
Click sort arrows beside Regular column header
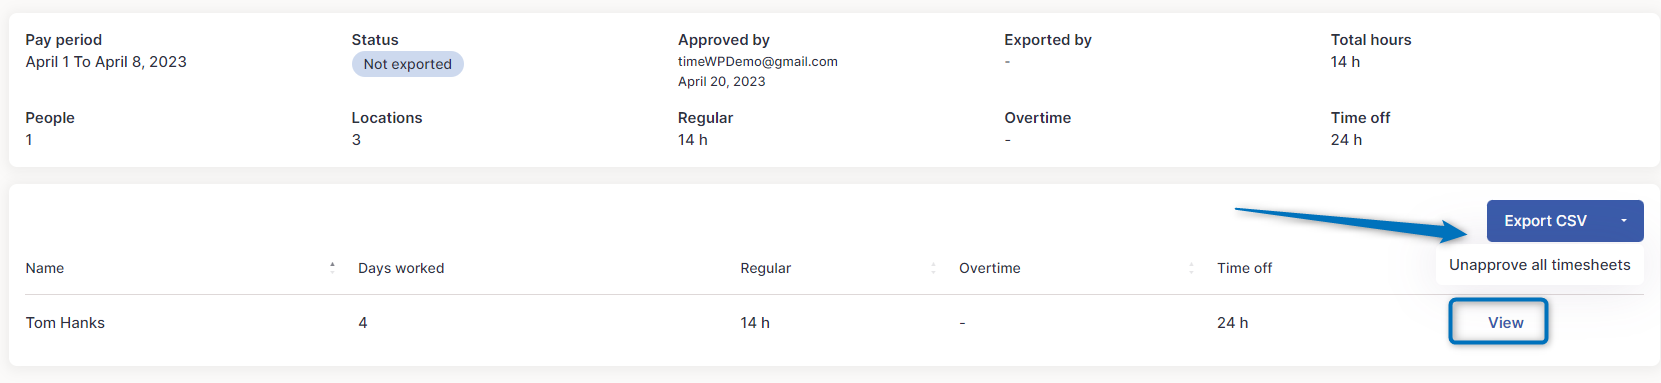(x=933, y=268)
